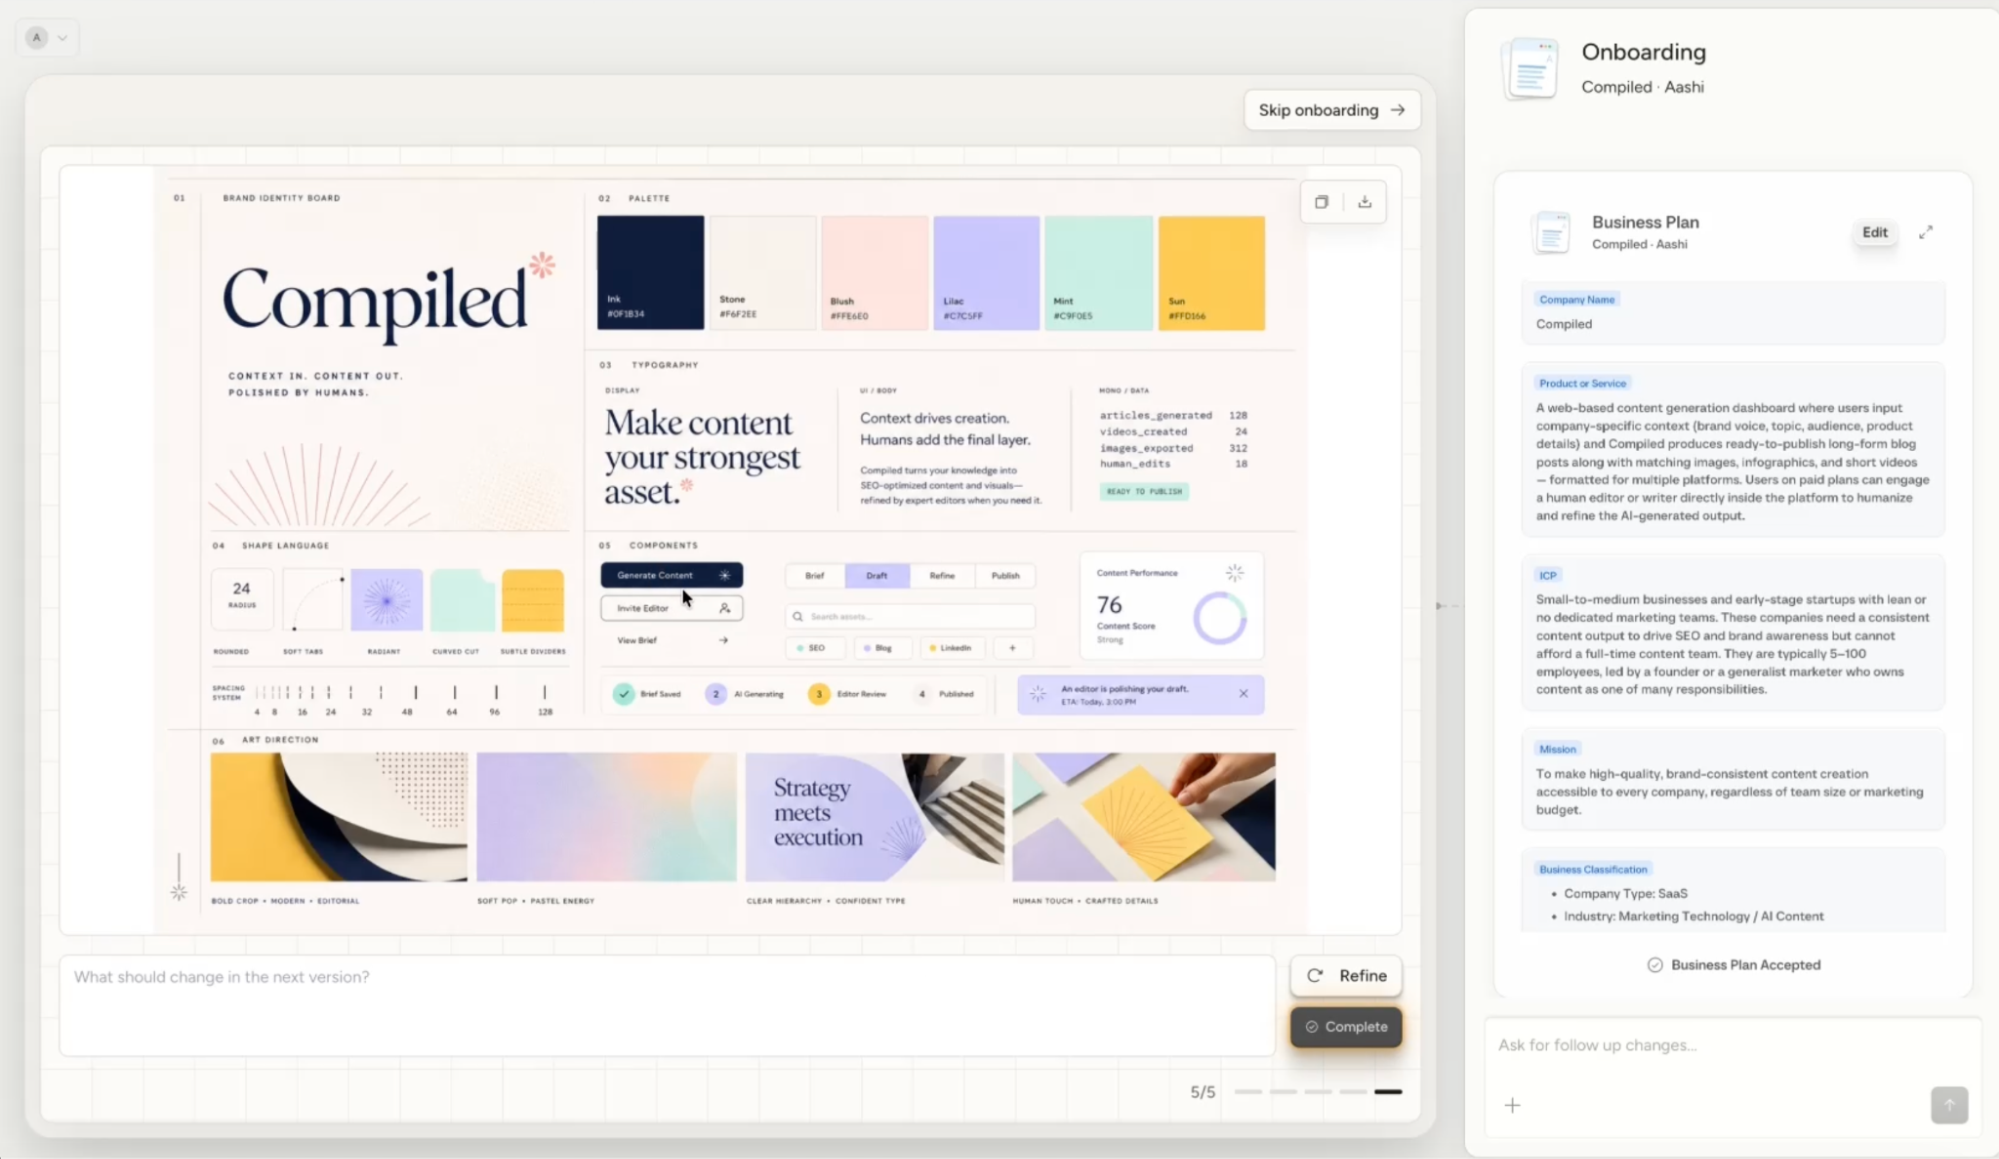
Task: Open the soft pop pastel gradient thumbnail
Action: click(x=606, y=817)
